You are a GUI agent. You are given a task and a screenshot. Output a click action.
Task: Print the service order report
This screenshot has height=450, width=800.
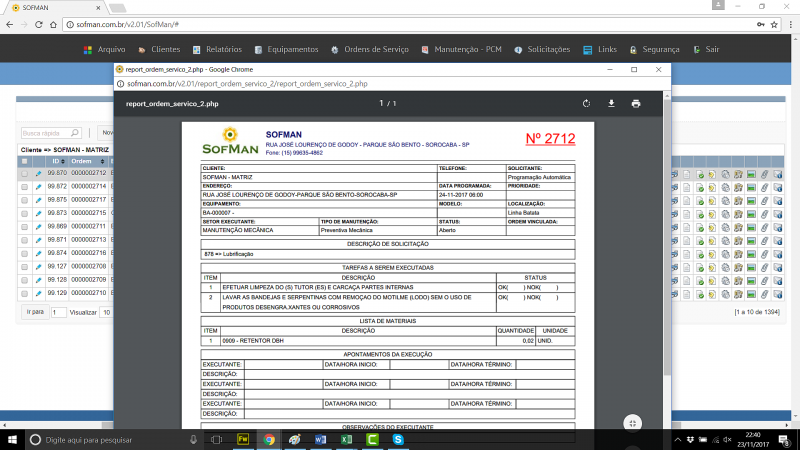[635, 103]
